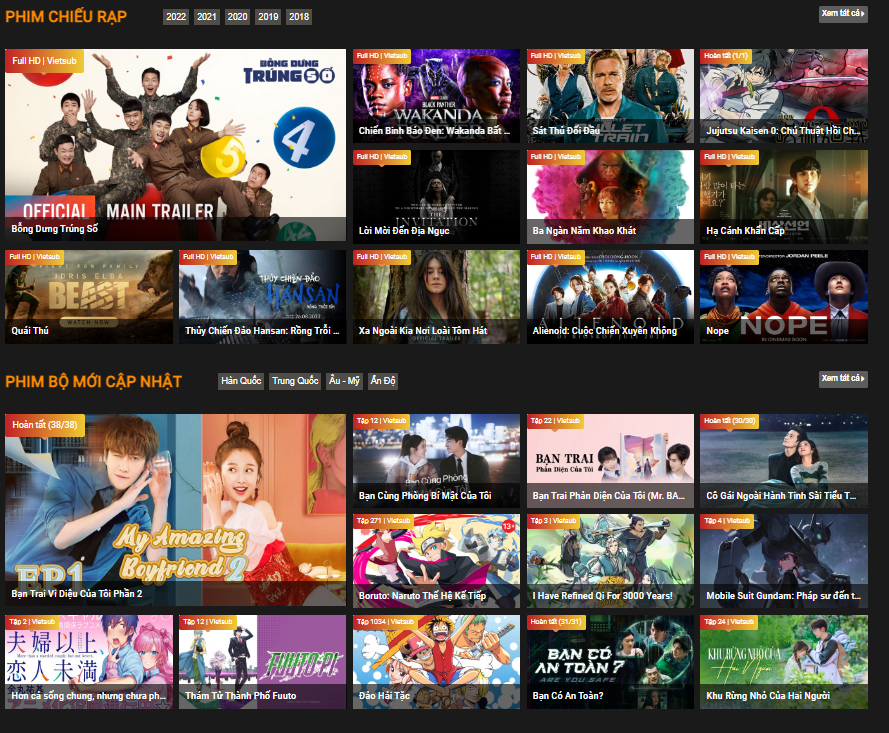Click the 'Tập 24 | Vietsub' badge
Viewport: 889px width, 733px height.
pyautogui.click(x=728, y=622)
